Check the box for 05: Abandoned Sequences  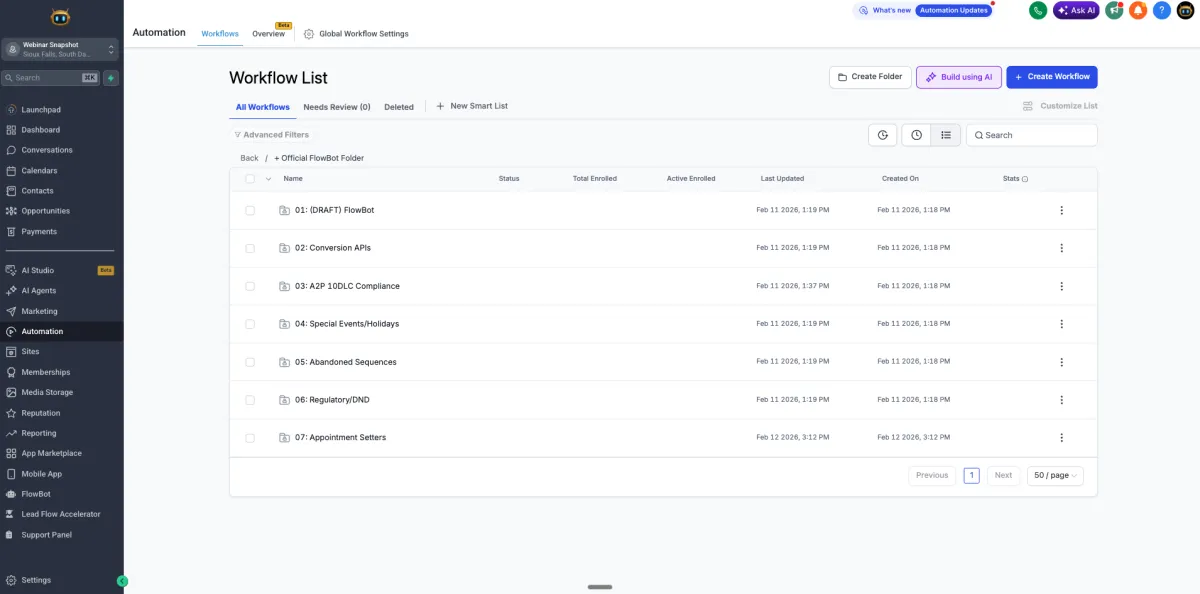[250, 362]
